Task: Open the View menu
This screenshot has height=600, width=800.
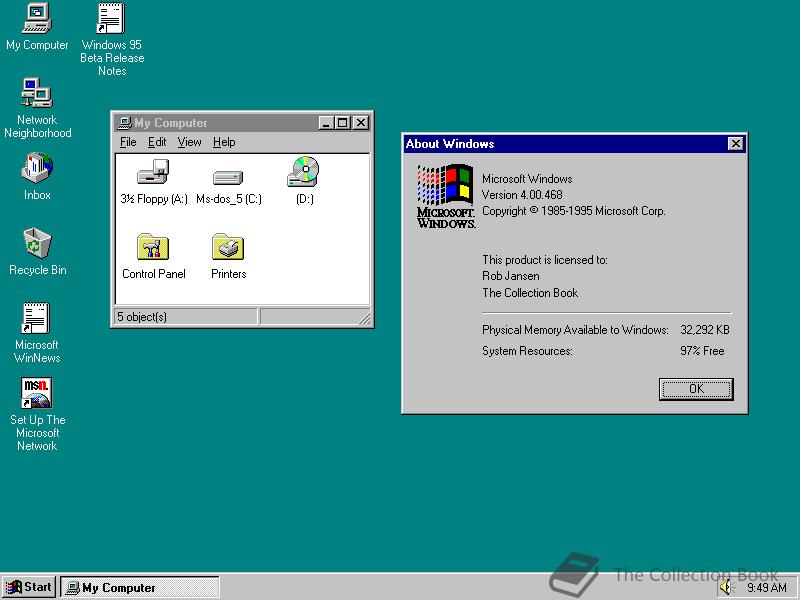Action: click(x=189, y=142)
